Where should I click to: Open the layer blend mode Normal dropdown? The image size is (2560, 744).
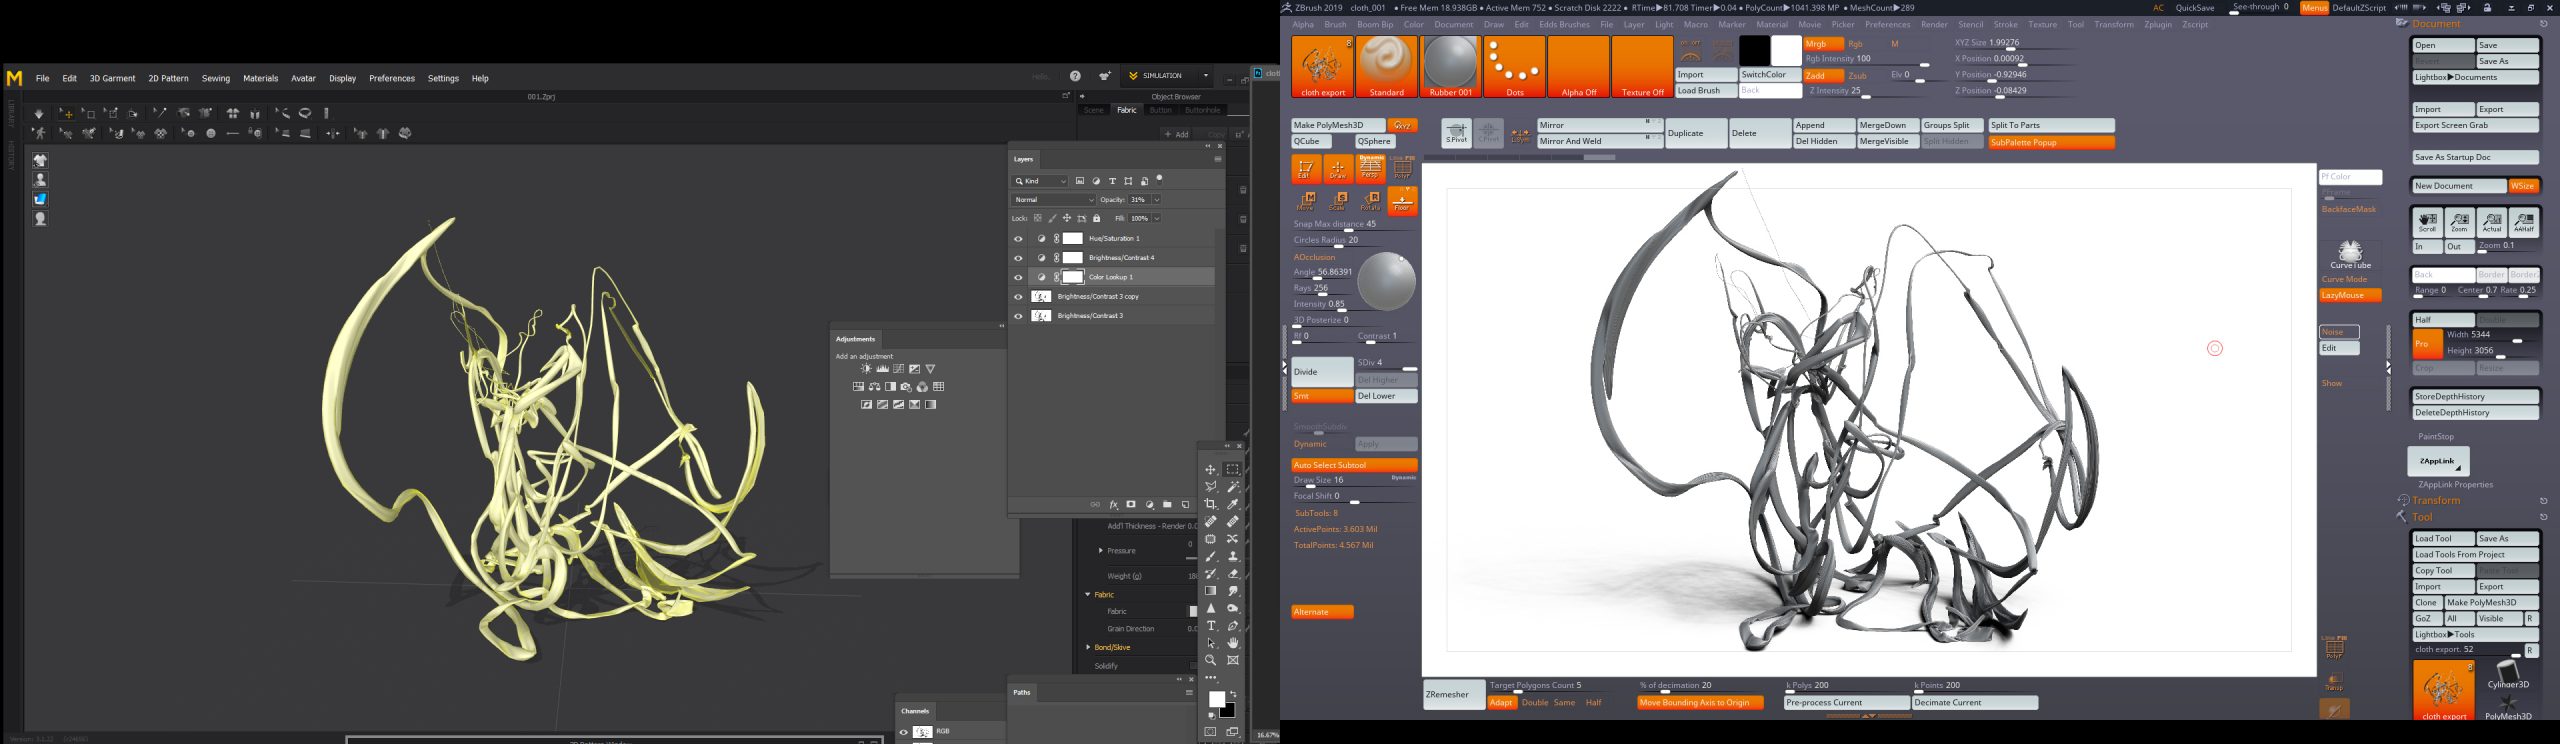coord(1054,200)
